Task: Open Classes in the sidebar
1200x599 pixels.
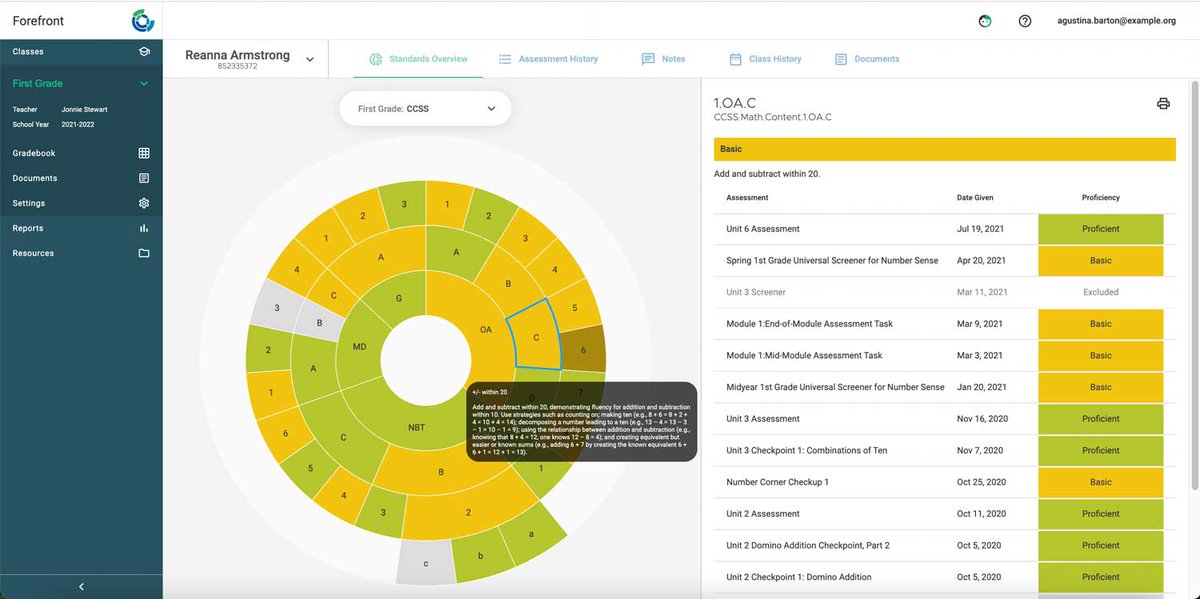Action: pos(81,52)
